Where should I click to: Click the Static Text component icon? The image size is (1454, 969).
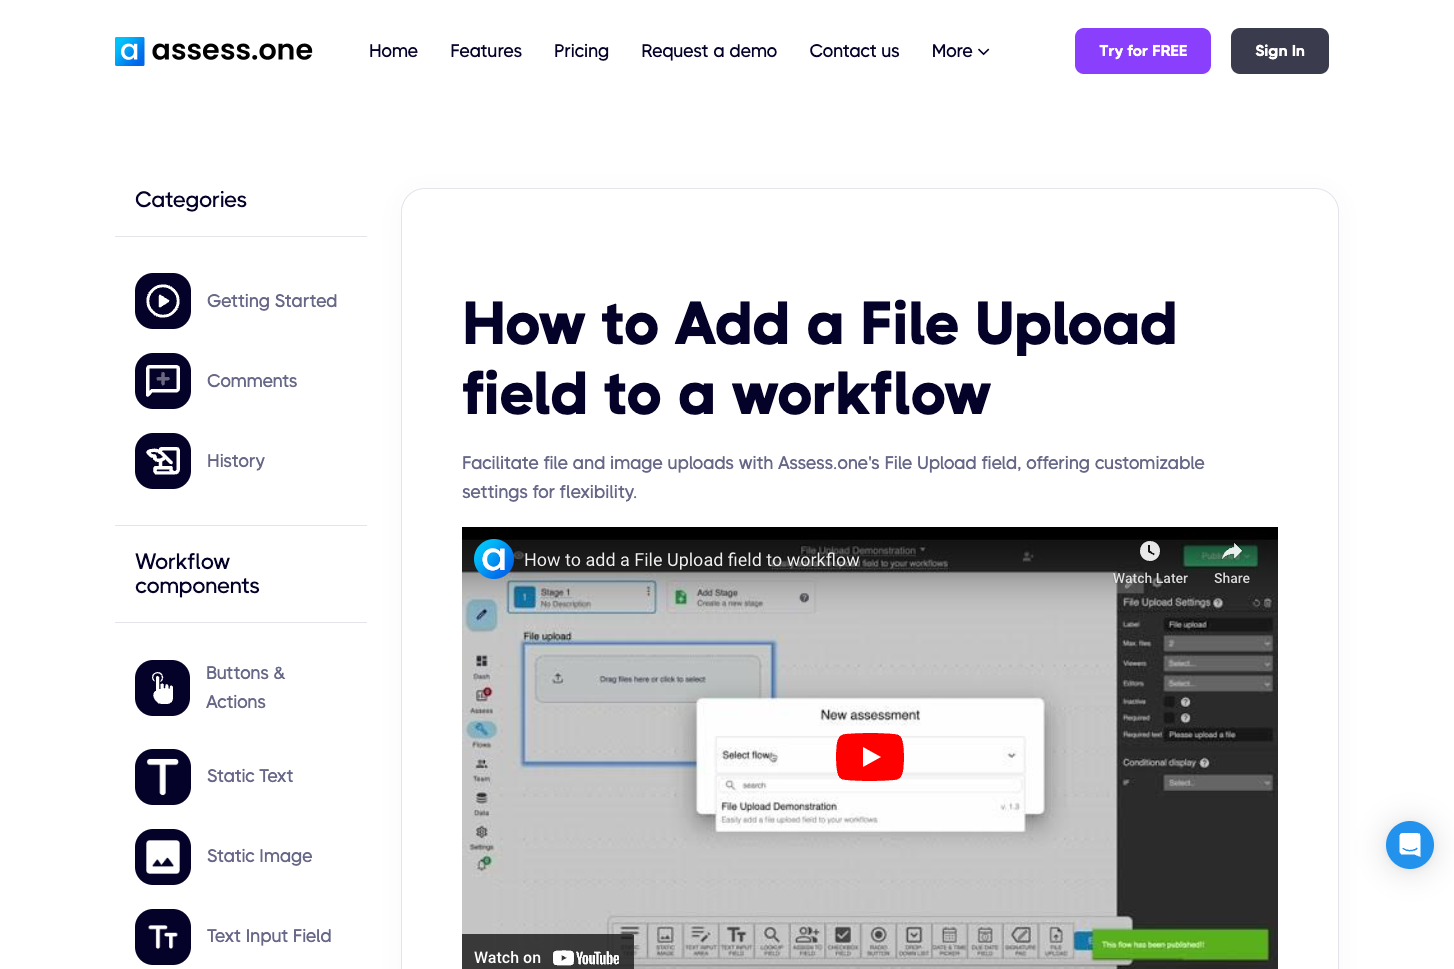point(162,777)
